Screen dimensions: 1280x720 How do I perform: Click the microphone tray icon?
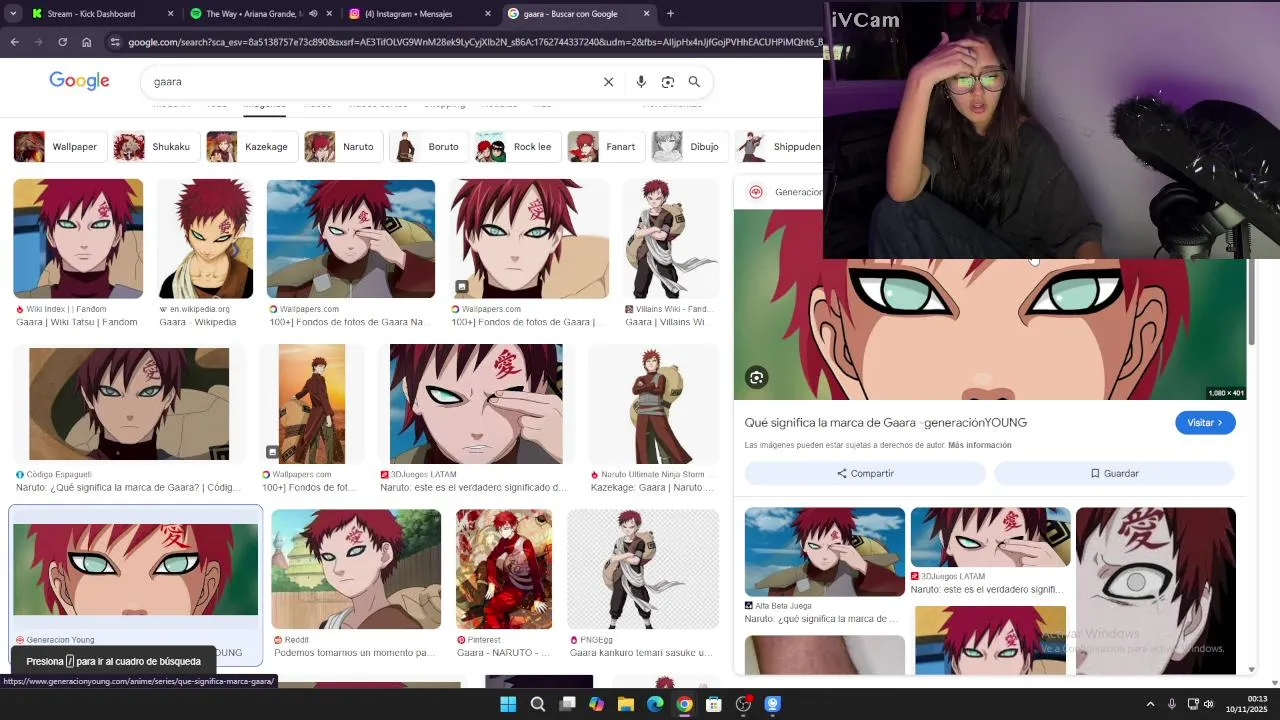tap(1172, 704)
